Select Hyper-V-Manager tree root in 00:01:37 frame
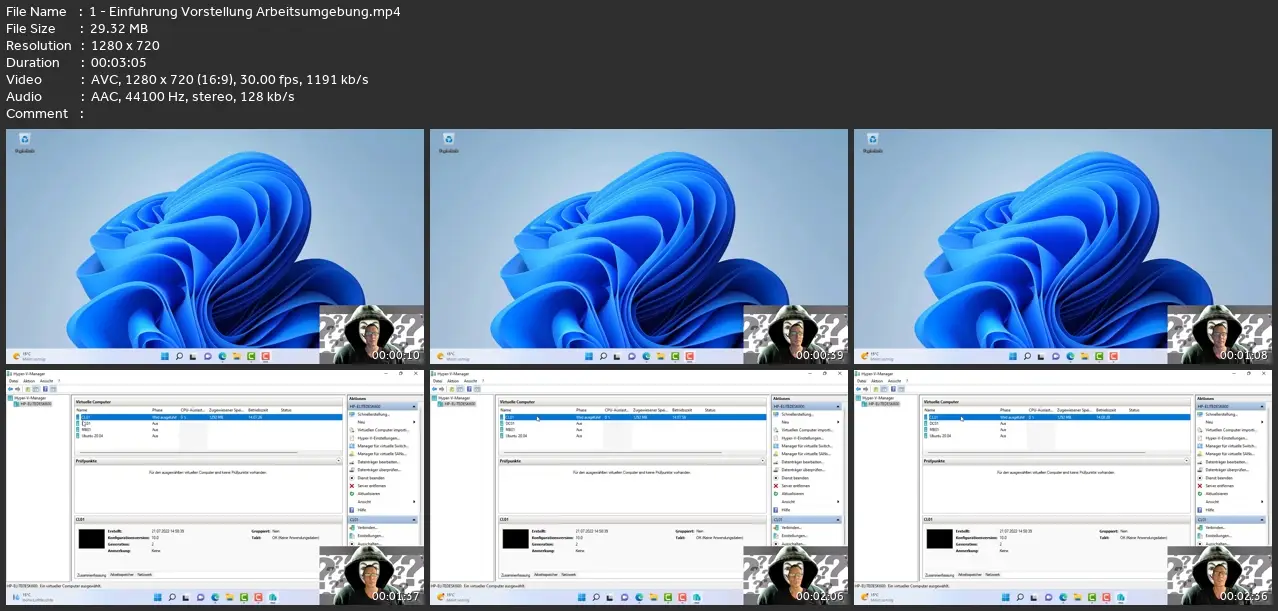The image size is (1278, 611). (x=27, y=398)
